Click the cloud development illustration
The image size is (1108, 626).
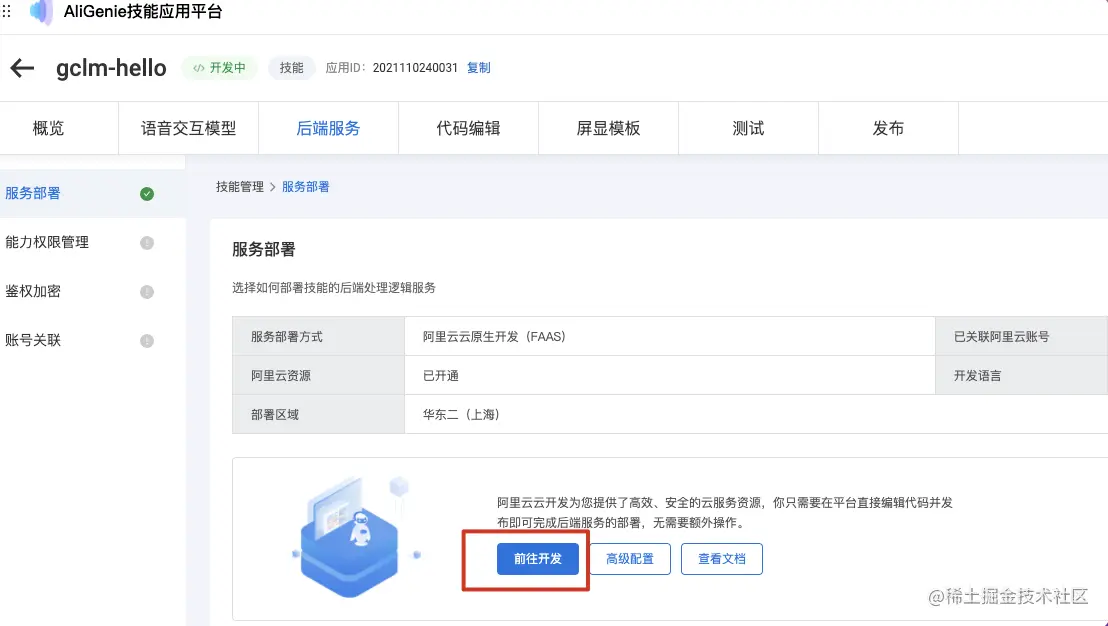click(x=357, y=537)
